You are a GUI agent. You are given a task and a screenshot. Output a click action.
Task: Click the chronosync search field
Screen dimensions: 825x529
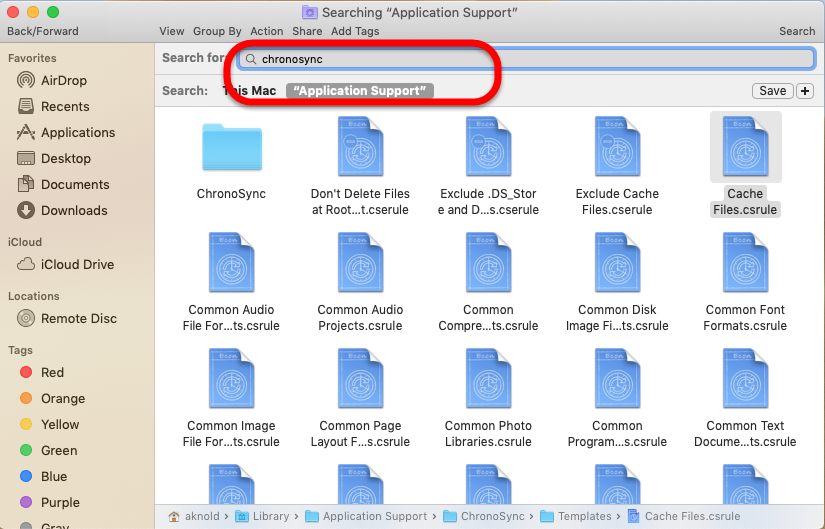point(530,59)
